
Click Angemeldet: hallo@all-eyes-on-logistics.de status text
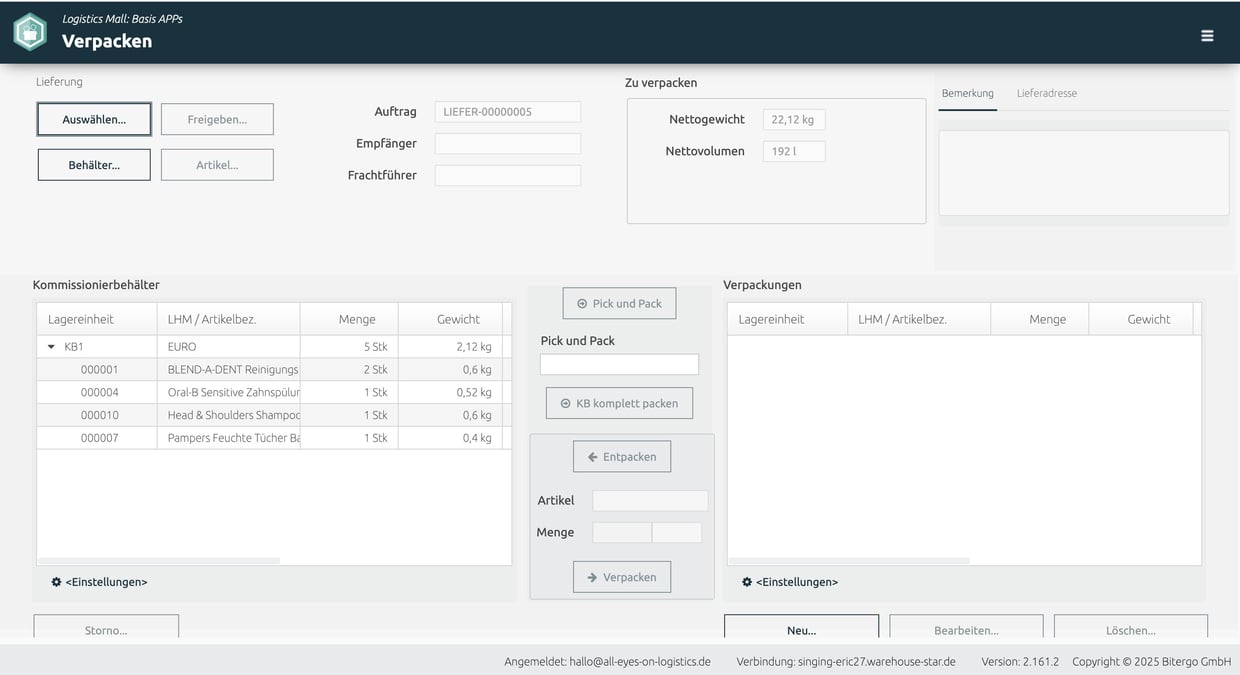tap(607, 661)
